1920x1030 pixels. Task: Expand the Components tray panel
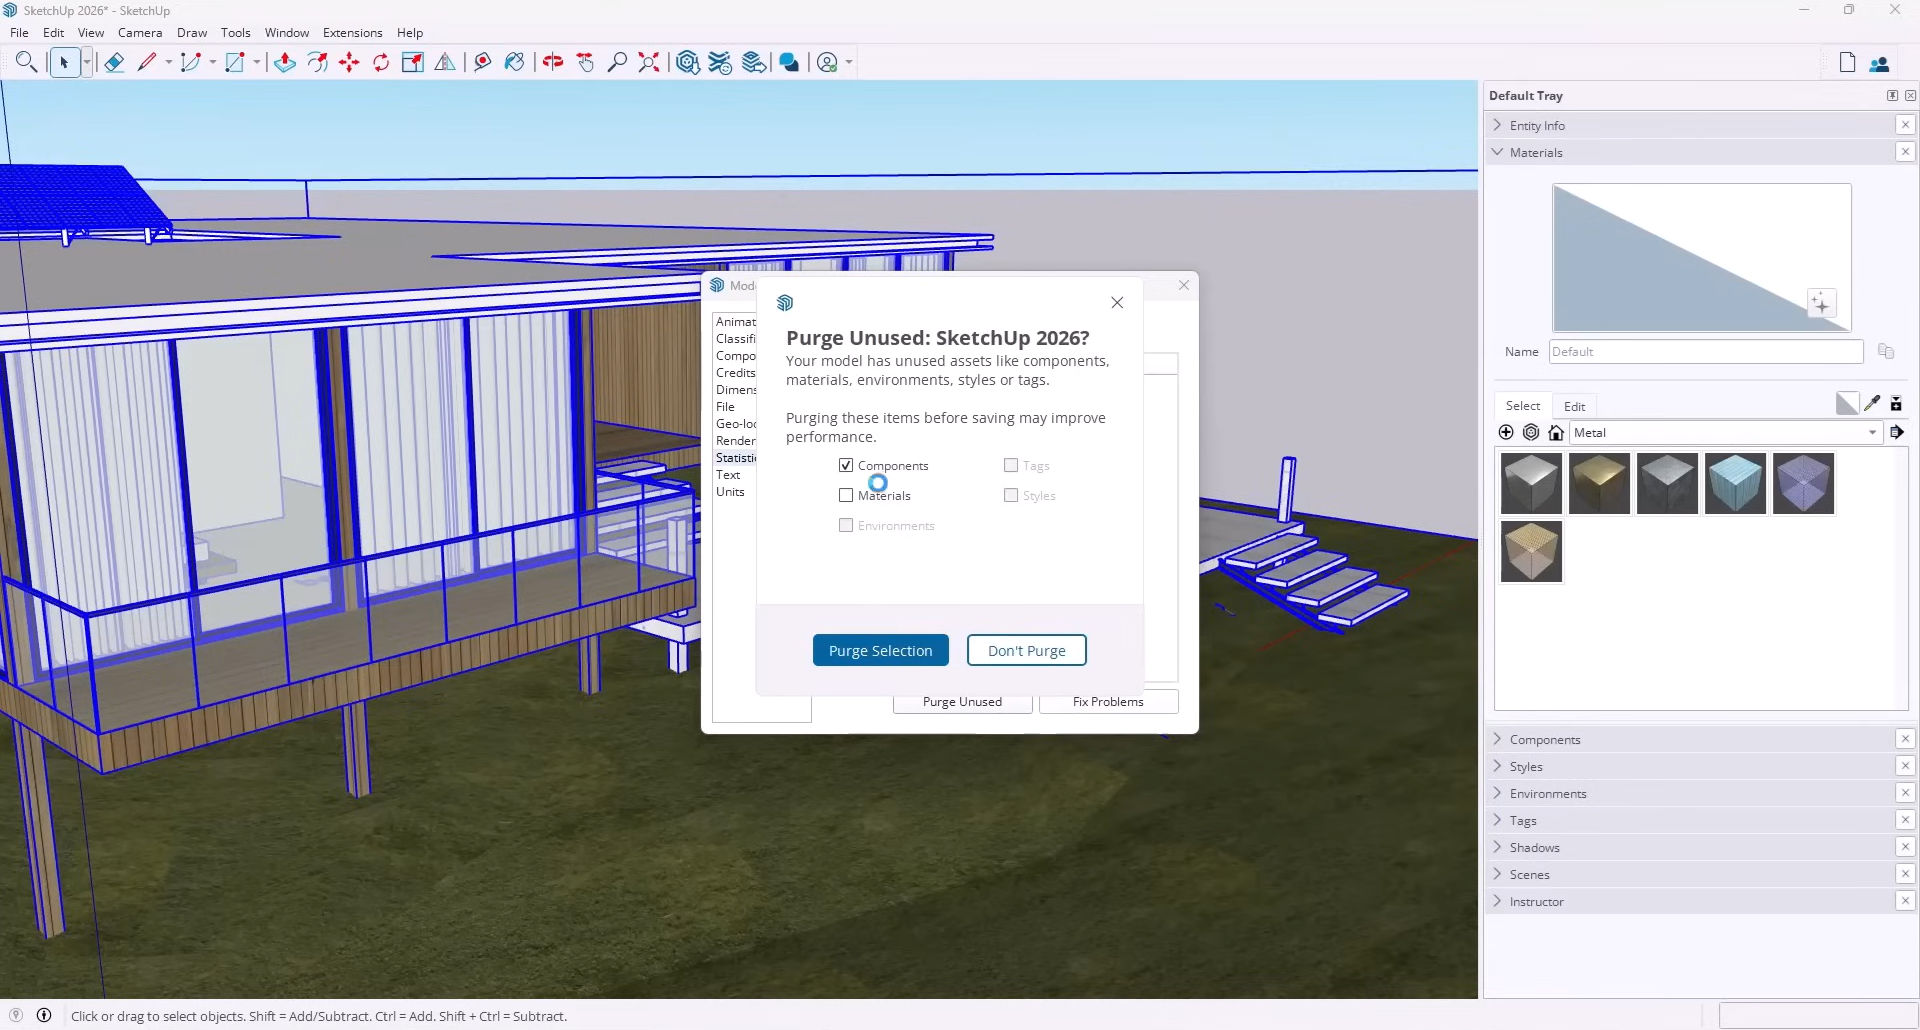[1545, 740]
